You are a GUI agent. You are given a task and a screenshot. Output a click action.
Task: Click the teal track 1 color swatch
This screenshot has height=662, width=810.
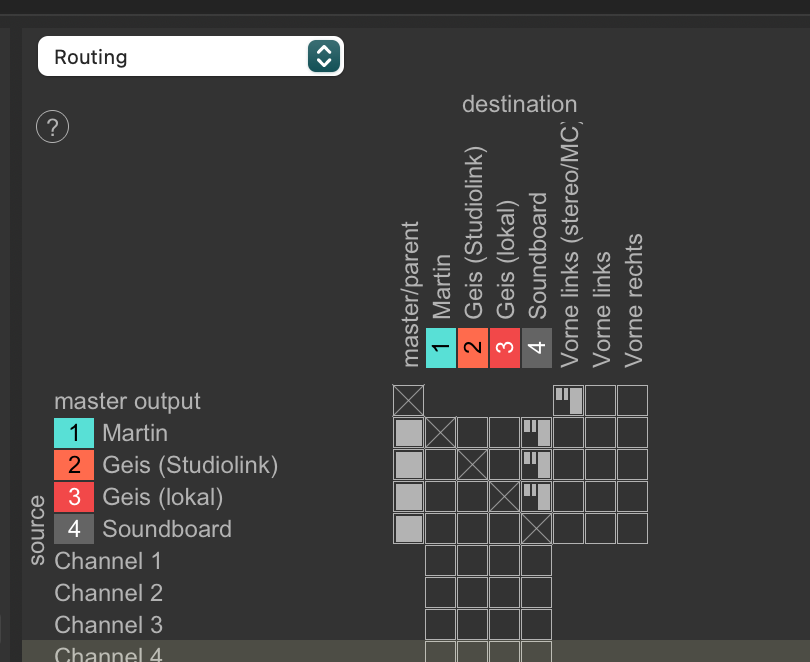coord(74,433)
